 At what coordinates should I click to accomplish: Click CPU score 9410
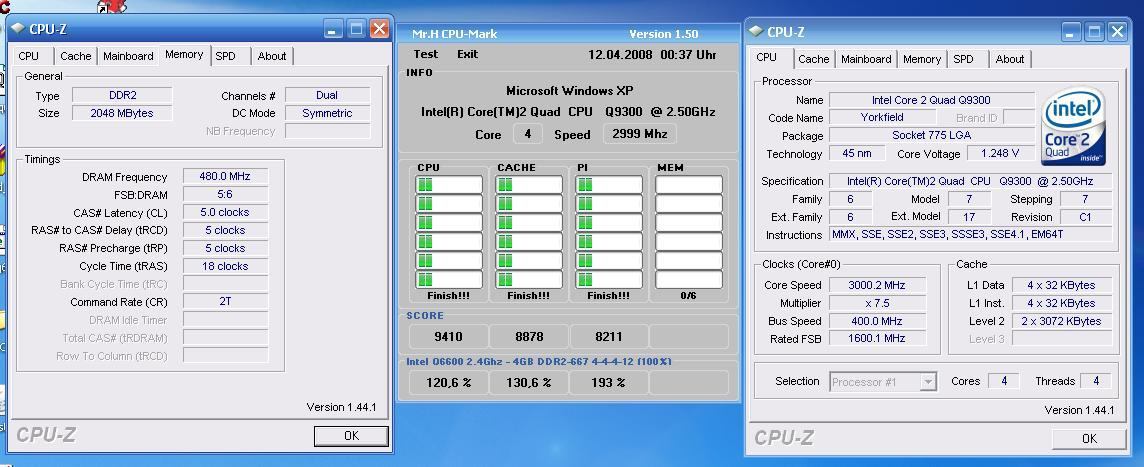tap(448, 336)
